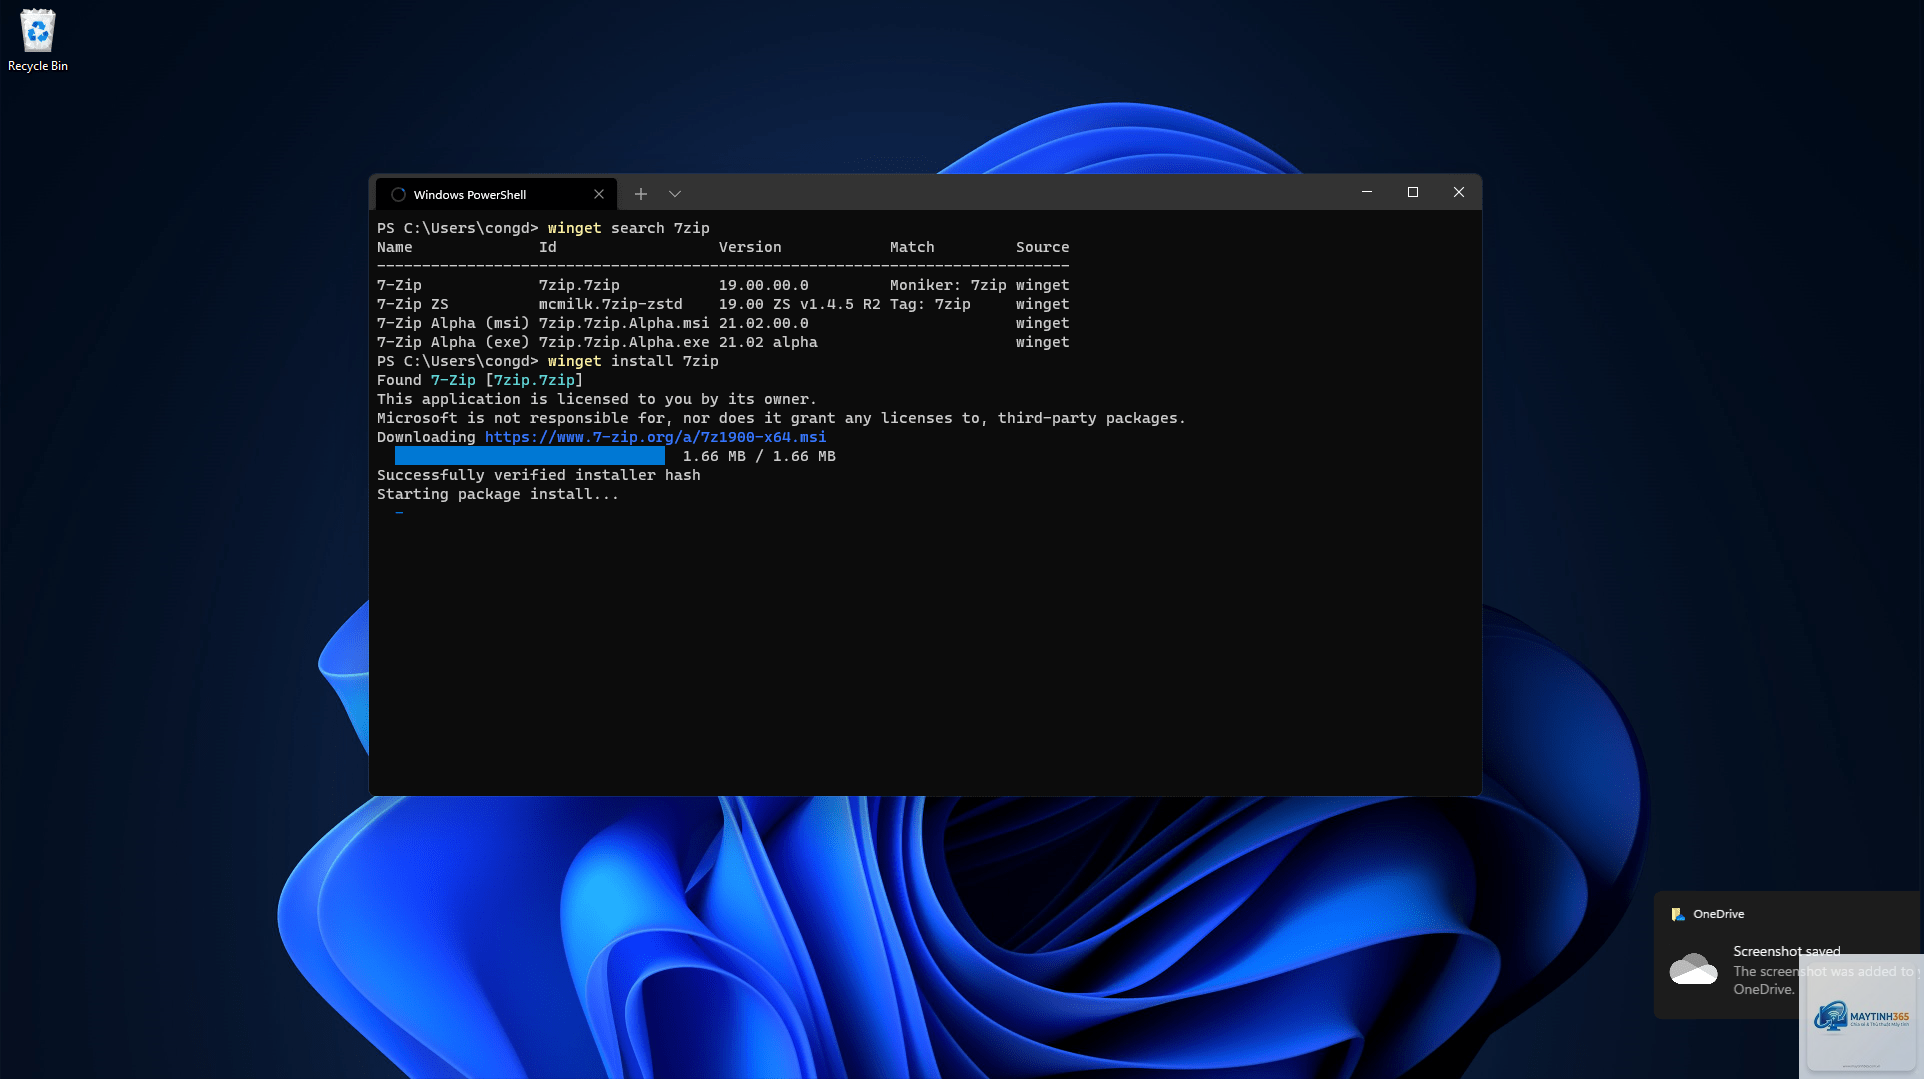The image size is (1924, 1079).
Task: Click 'winget install 7zip' command line
Action: pyautogui.click(x=633, y=361)
